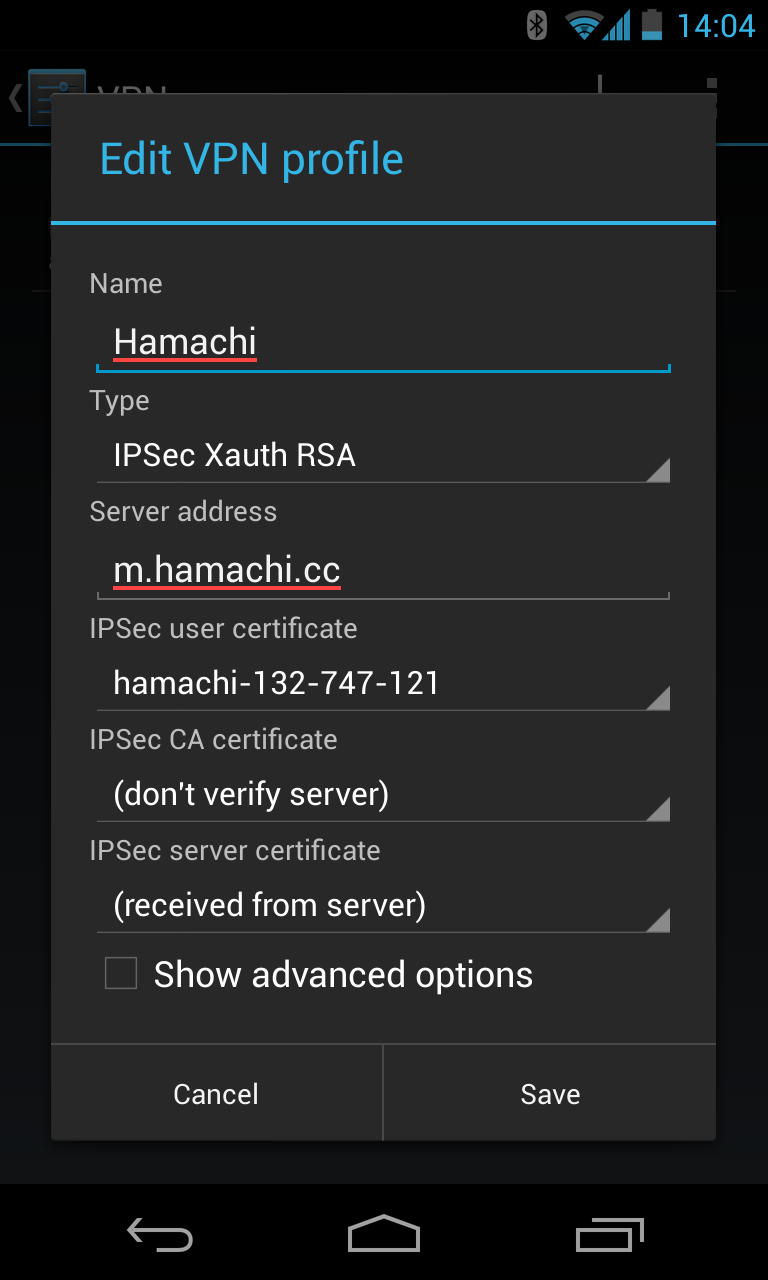Open IPSec server certificate dropdown
The width and height of the screenshot is (768, 1280).
click(x=383, y=906)
